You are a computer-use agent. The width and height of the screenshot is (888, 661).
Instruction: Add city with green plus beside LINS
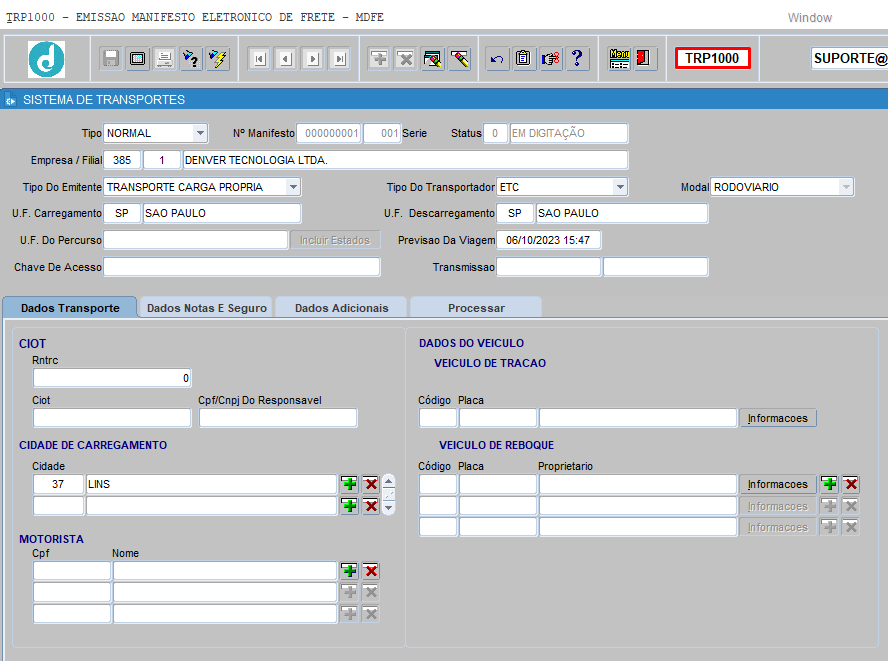[x=349, y=484]
